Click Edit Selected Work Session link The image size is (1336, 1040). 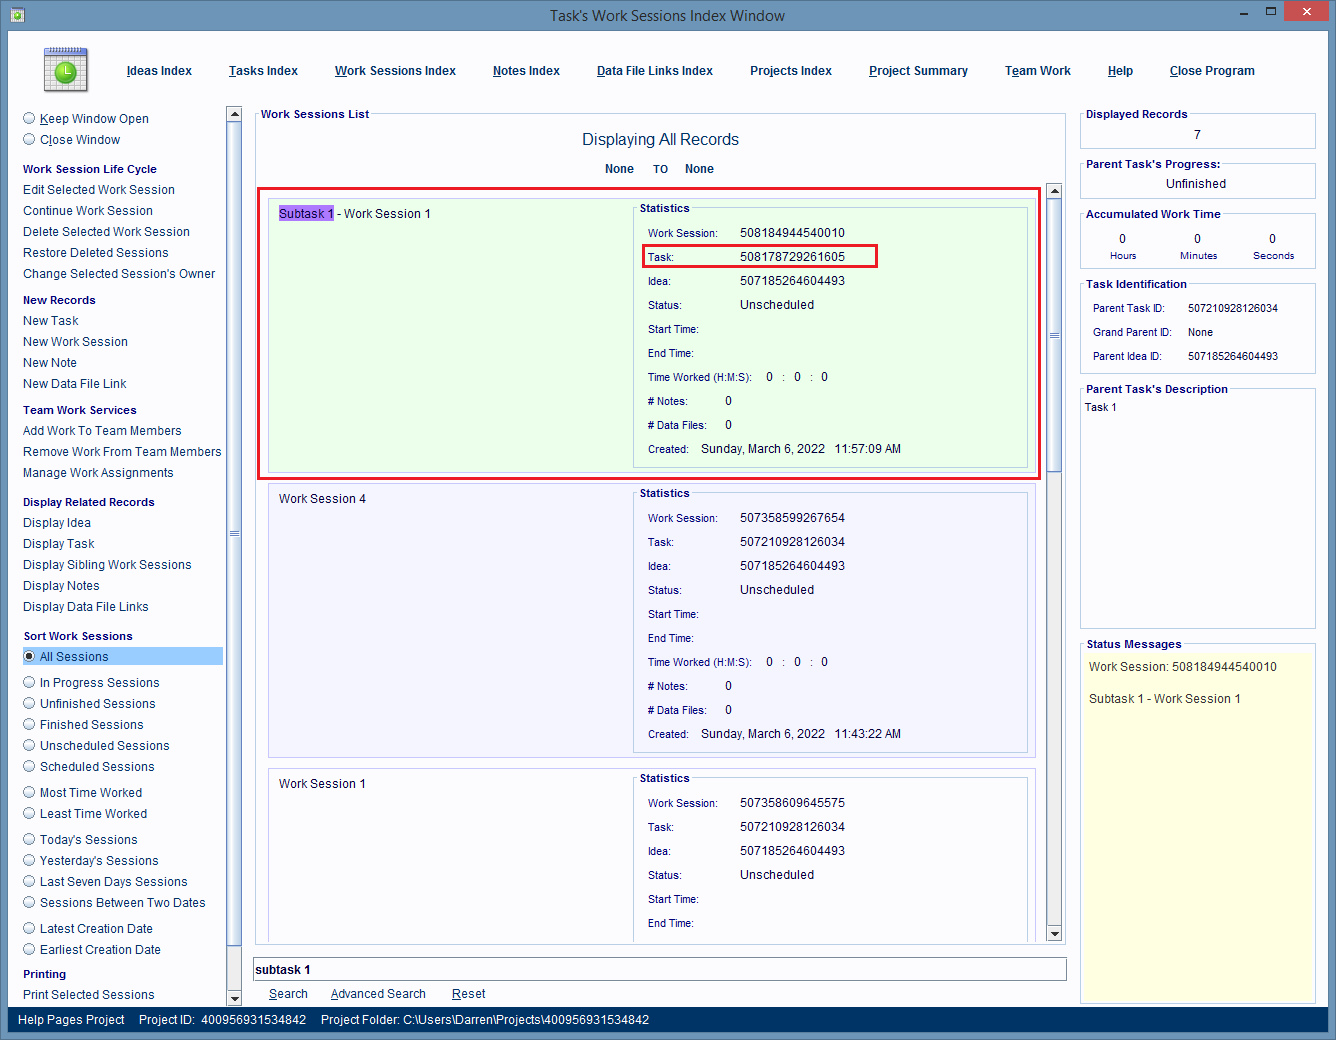tap(99, 190)
